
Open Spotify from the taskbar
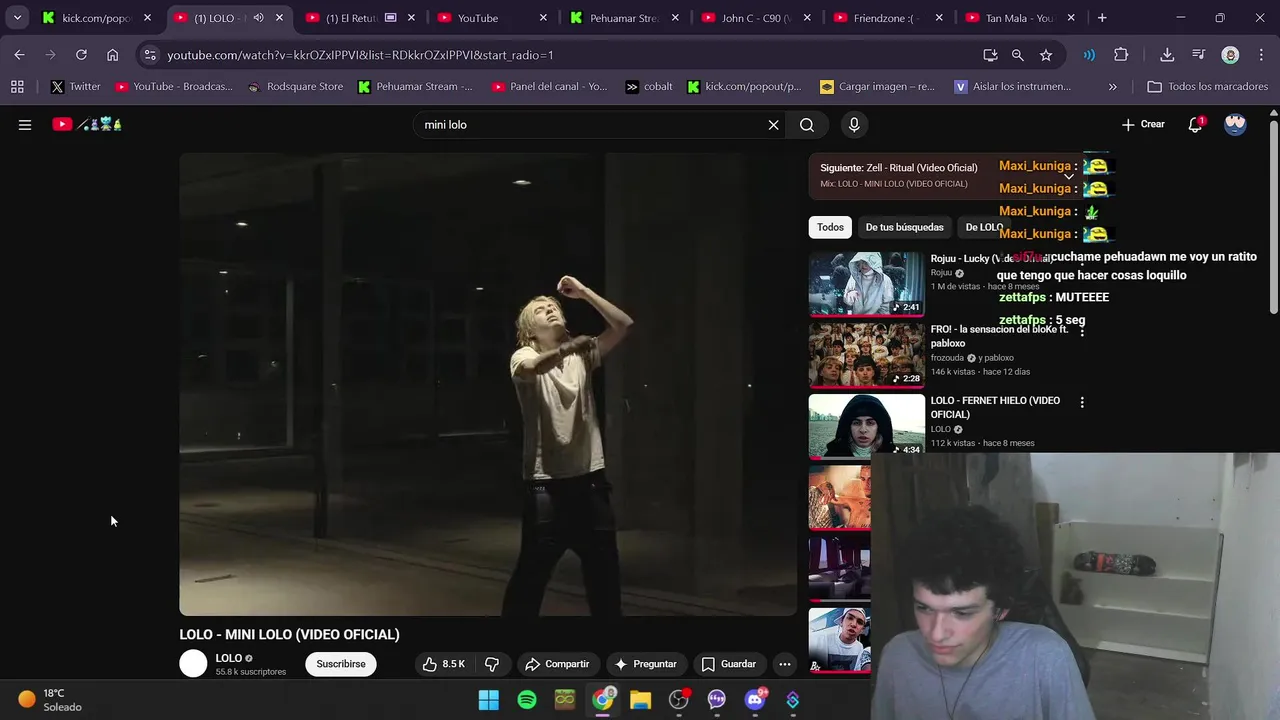click(x=527, y=700)
